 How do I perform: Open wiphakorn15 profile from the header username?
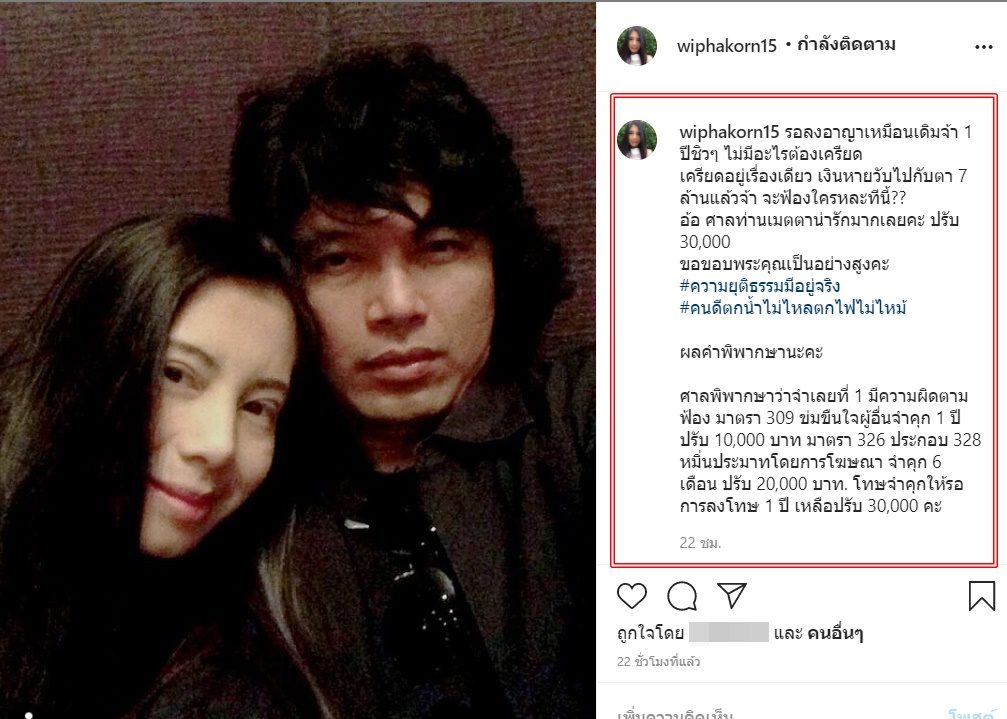(x=726, y=46)
